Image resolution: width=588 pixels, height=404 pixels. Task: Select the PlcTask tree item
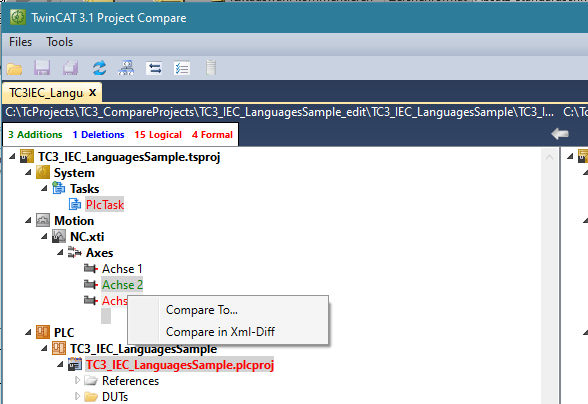105,204
